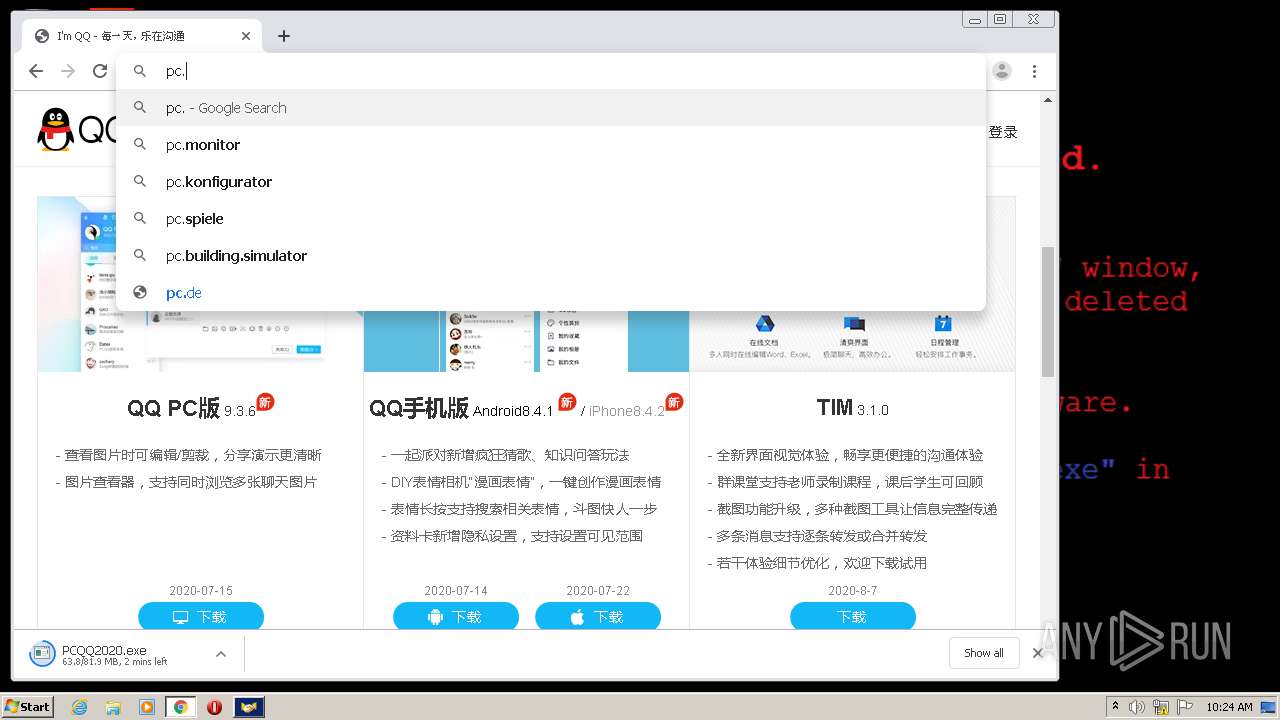Click the 登录 login link
The width and height of the screenshot is (1280, 720).
[x=1003, y=132]
